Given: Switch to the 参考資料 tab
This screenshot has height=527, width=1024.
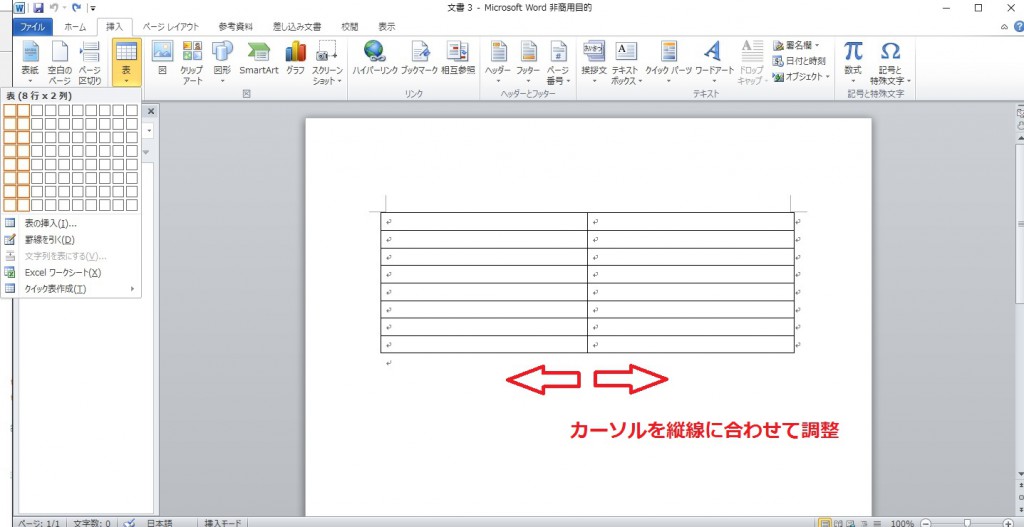Looking at the screenshot, I should click(236, 27).
